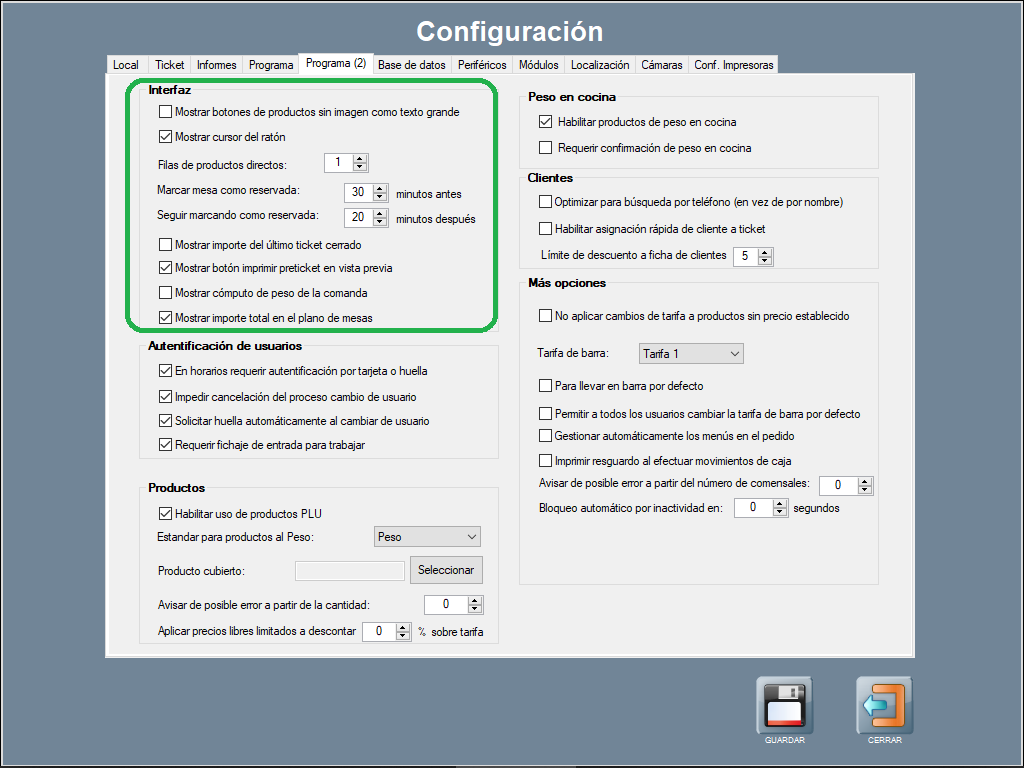This screenshot has width=1024, height=768.
Task: Uncheck Mostrar cursor del ratón
Action: tap(166, 137)
